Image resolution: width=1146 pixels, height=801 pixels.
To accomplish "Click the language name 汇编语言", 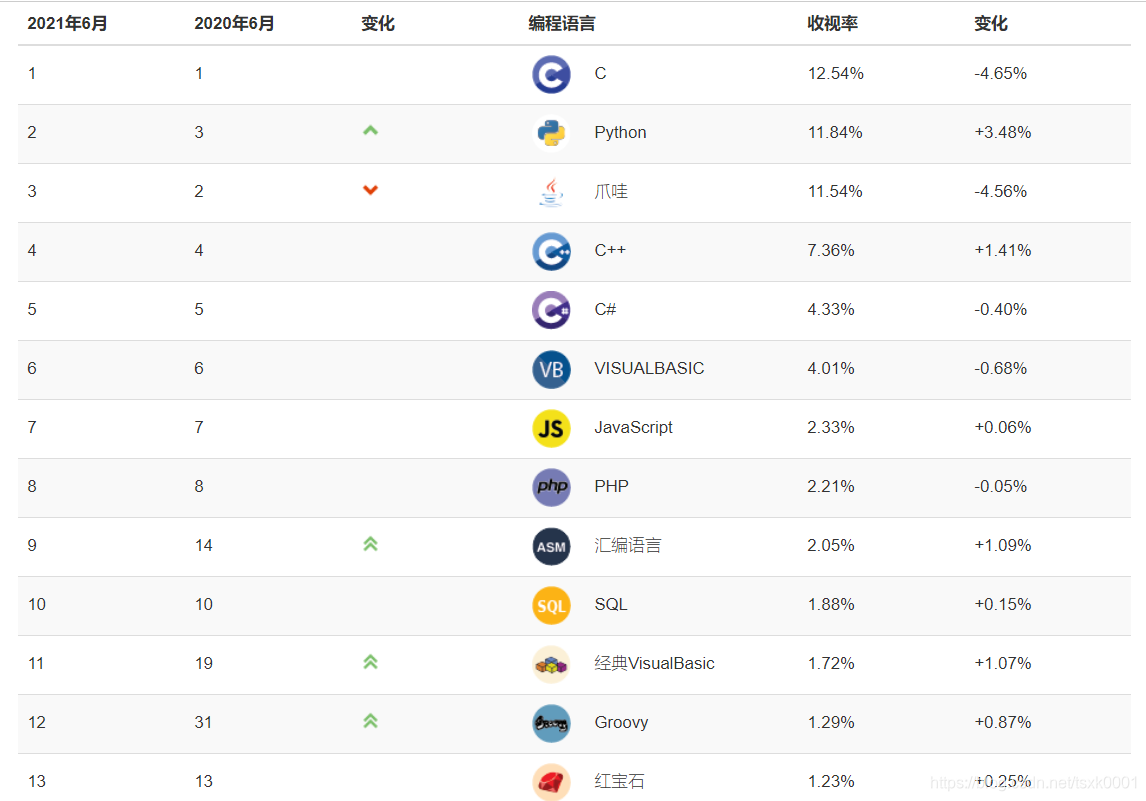I will [x=628, y=545].
